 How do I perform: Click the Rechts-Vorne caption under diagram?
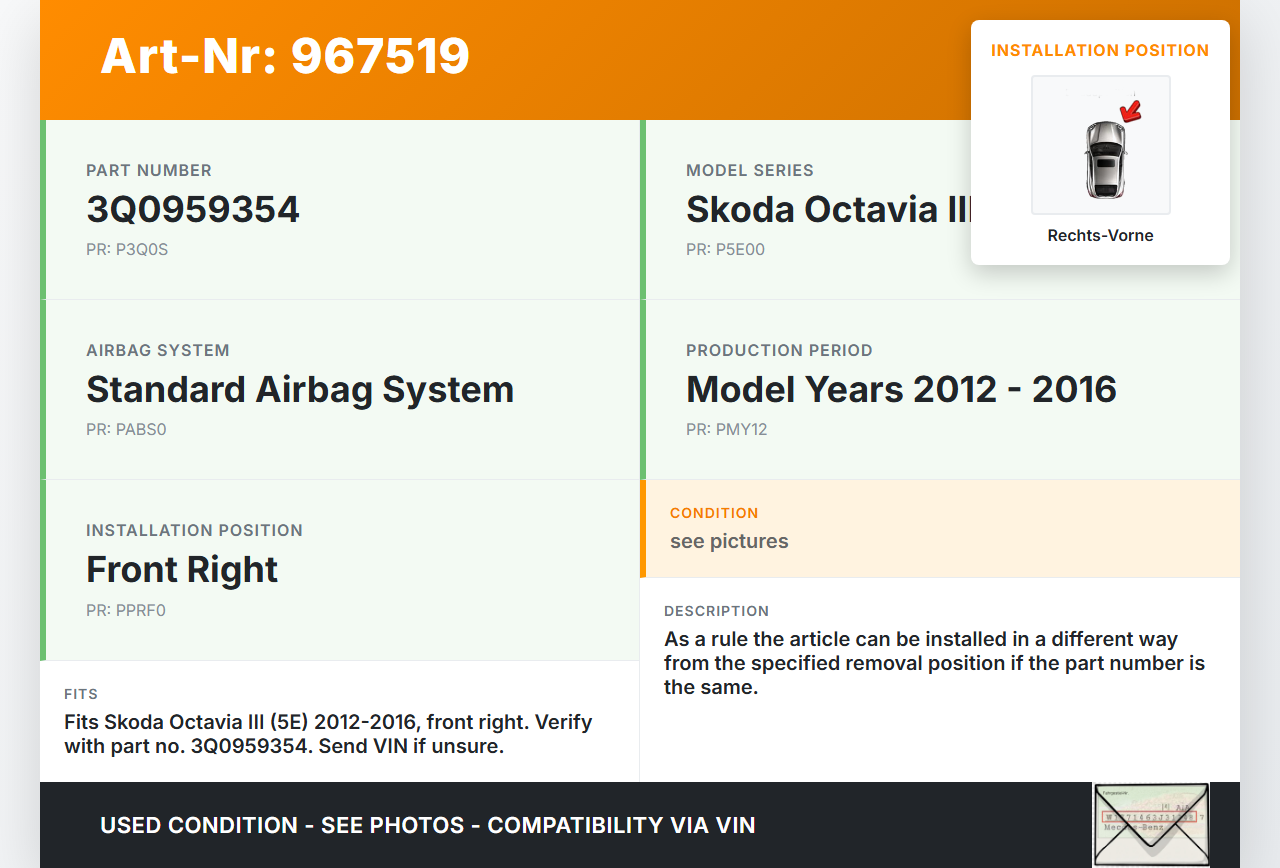click(x=1100, y=236)
